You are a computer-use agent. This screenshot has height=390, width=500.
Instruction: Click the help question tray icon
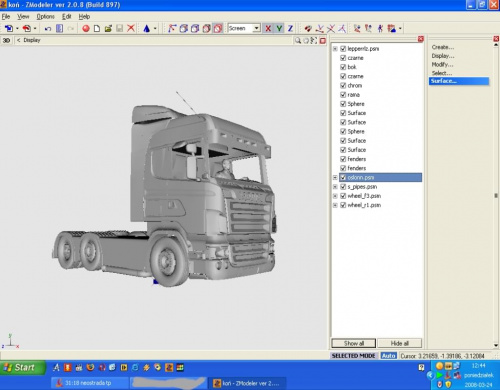point(421,367)
